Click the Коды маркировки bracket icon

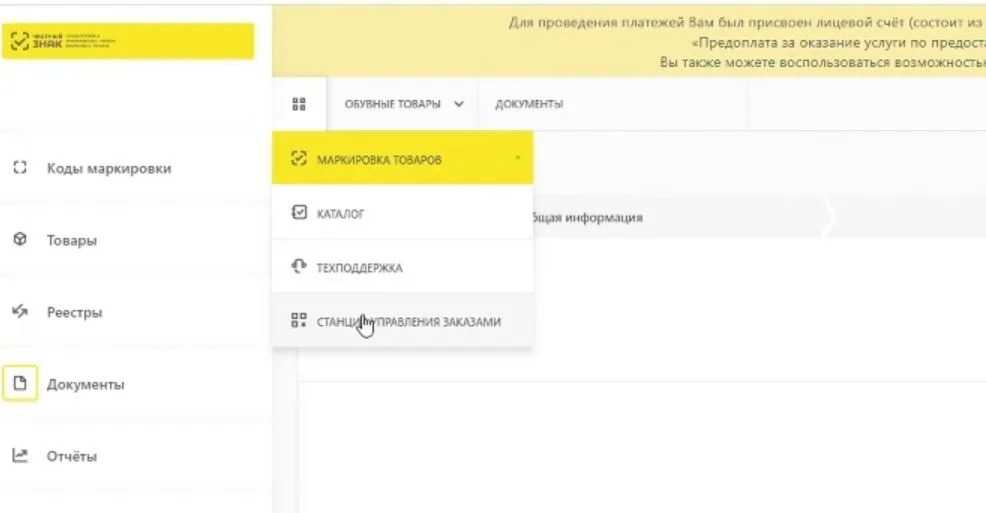(x=20, y=167)
